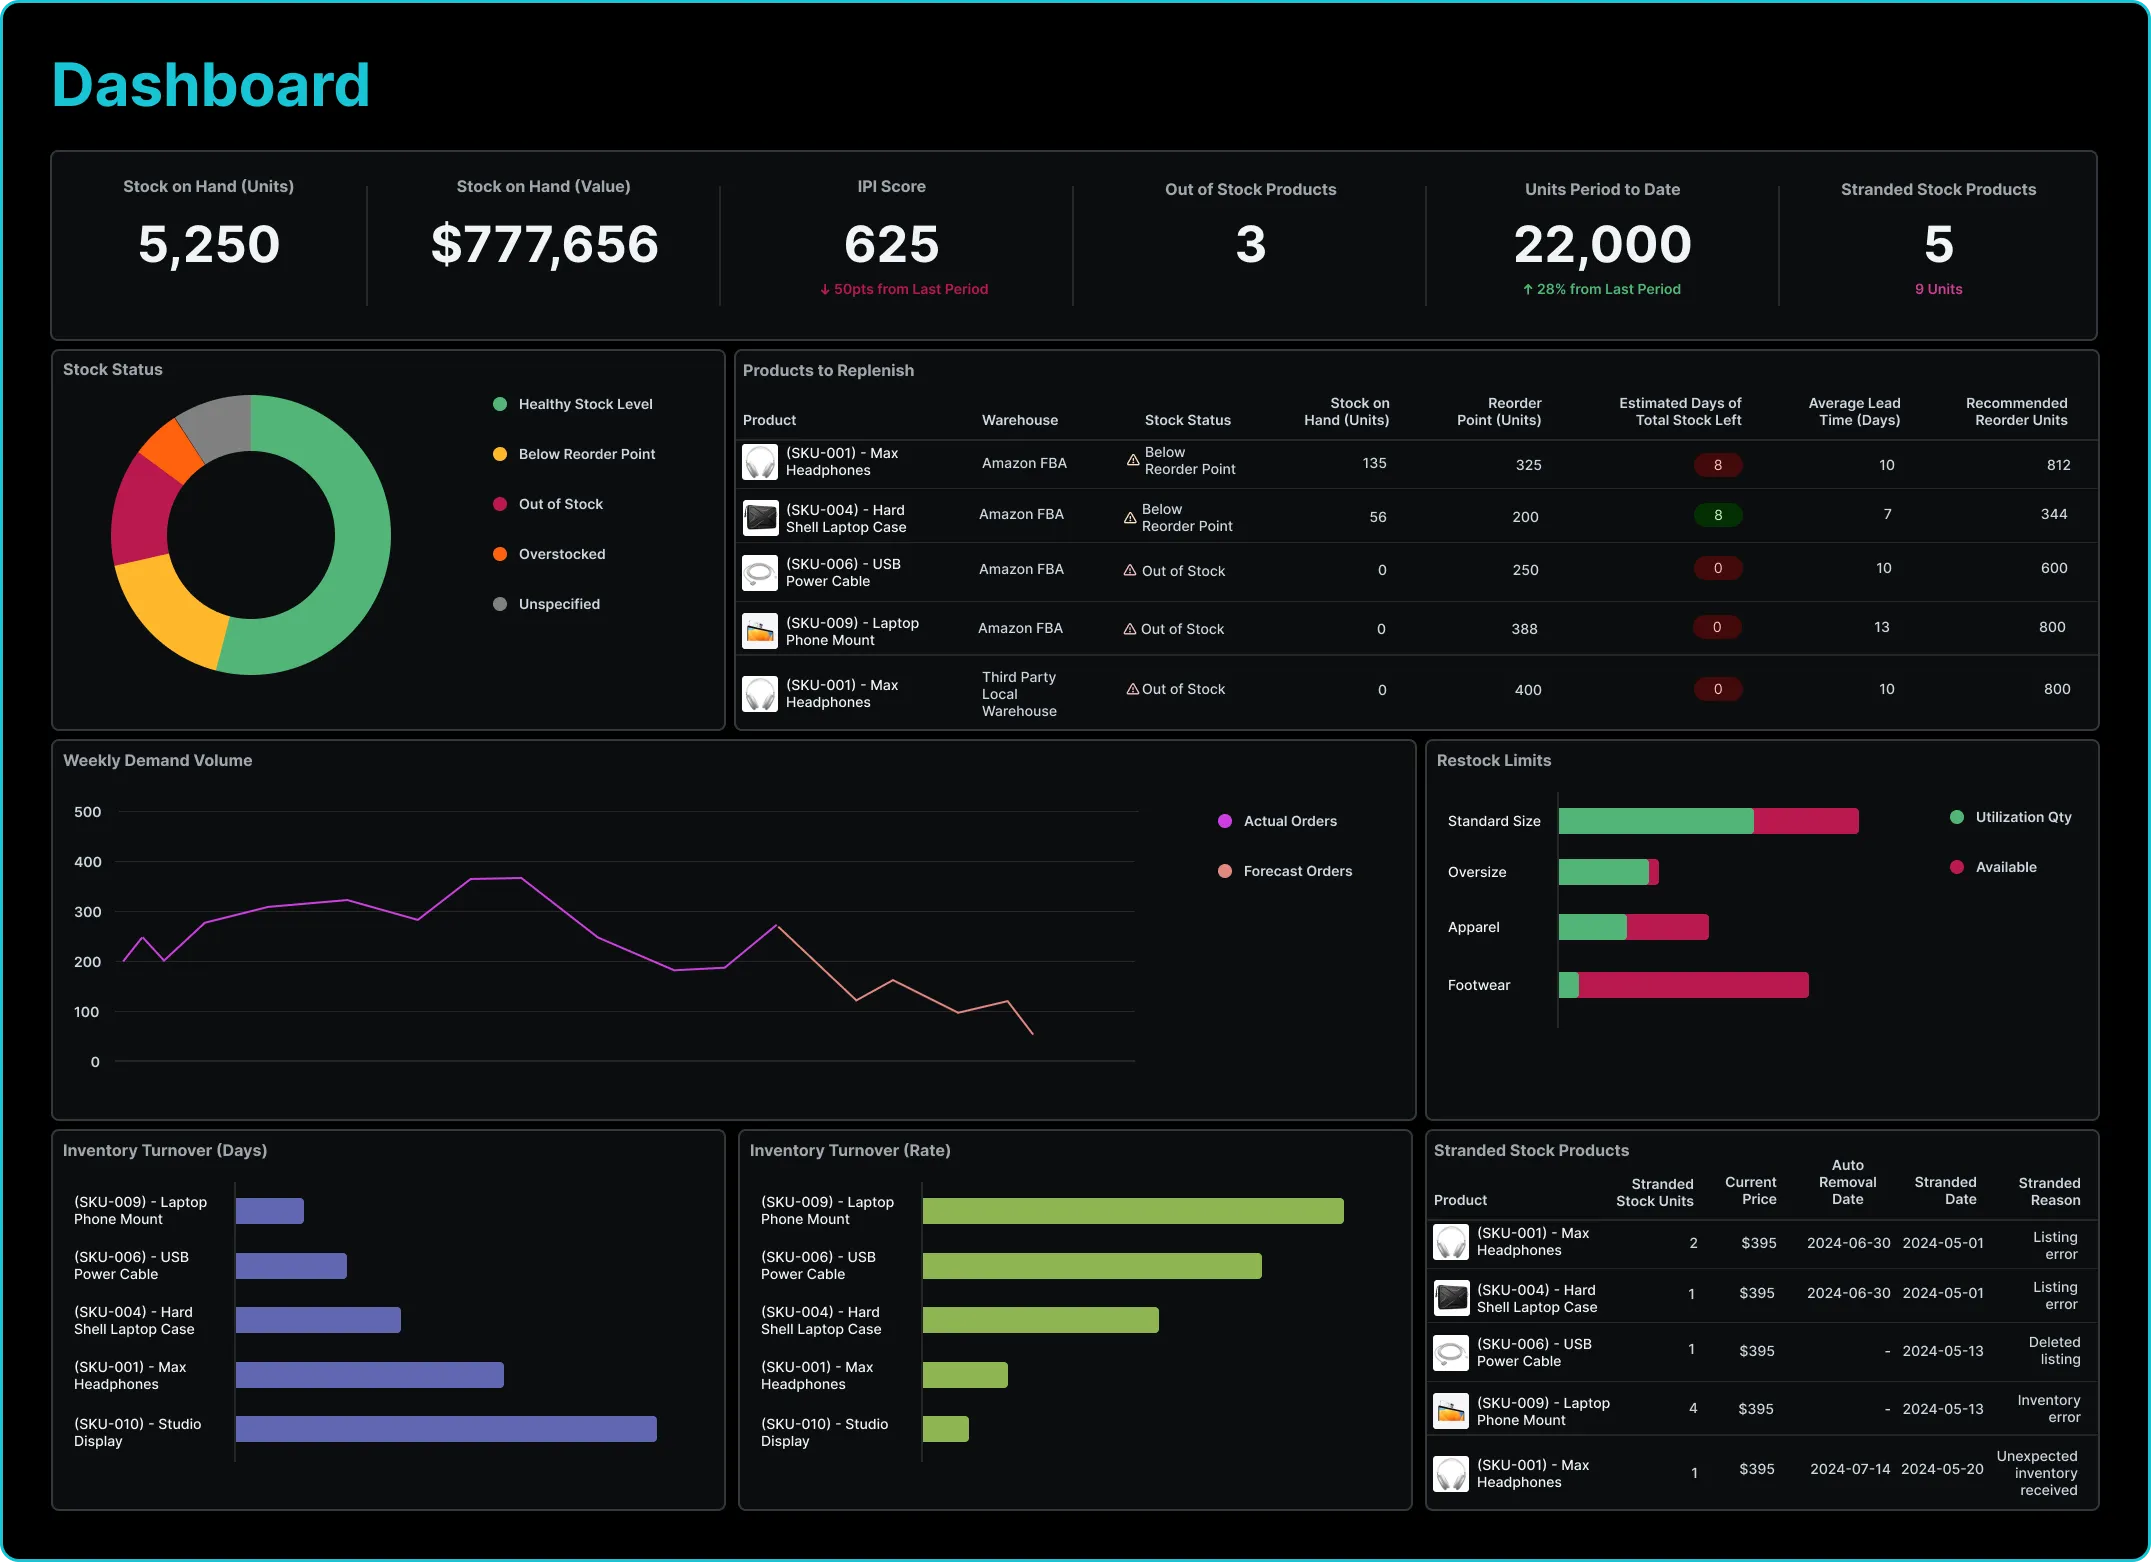Click Studio Display bar in Inventory Turnover (Days)
The image size is (2151, 1562).
(446, 1429)
